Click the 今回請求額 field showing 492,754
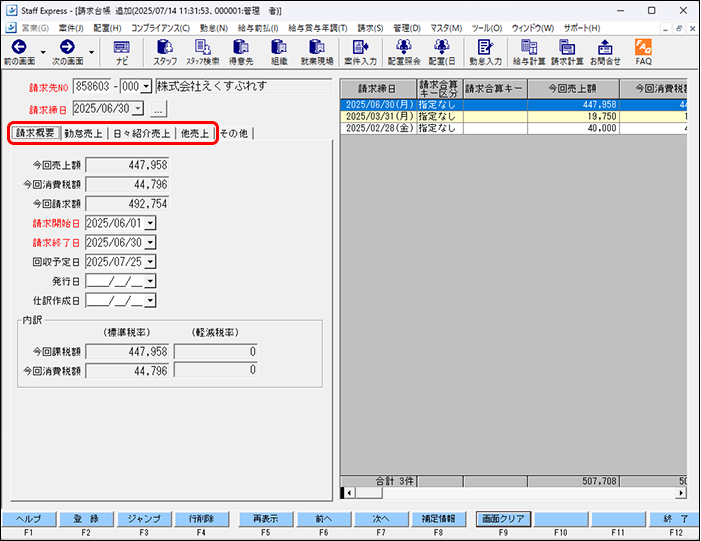This screenshot has width=701, height=541. point(127,204)
